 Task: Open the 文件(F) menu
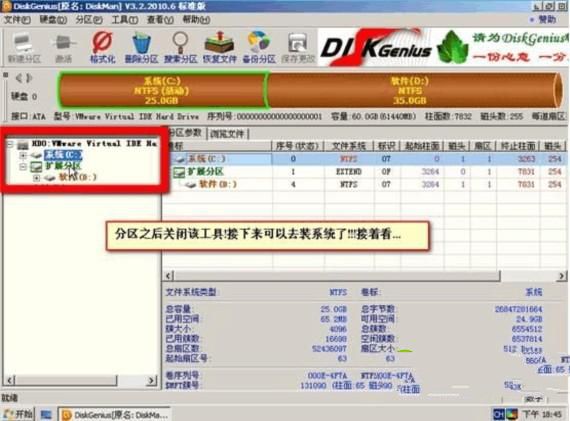[x=17, y=20]
